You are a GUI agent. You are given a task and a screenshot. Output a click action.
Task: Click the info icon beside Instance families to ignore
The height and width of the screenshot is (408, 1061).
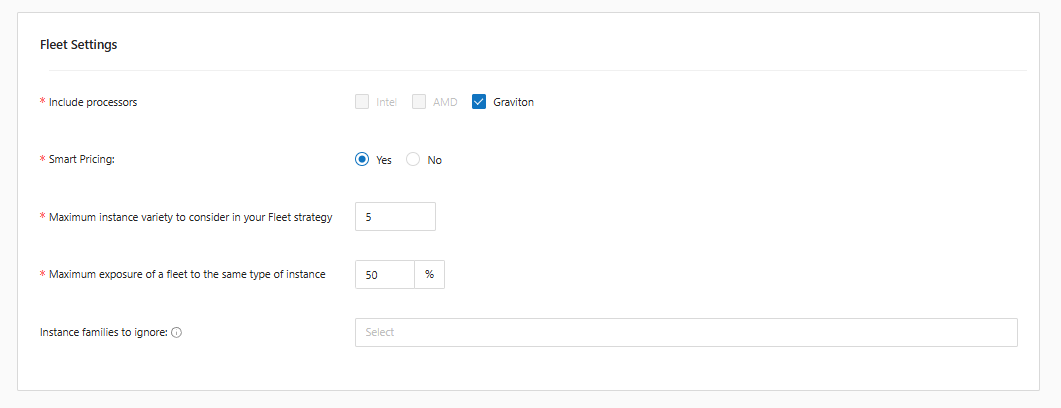[177, 332]
